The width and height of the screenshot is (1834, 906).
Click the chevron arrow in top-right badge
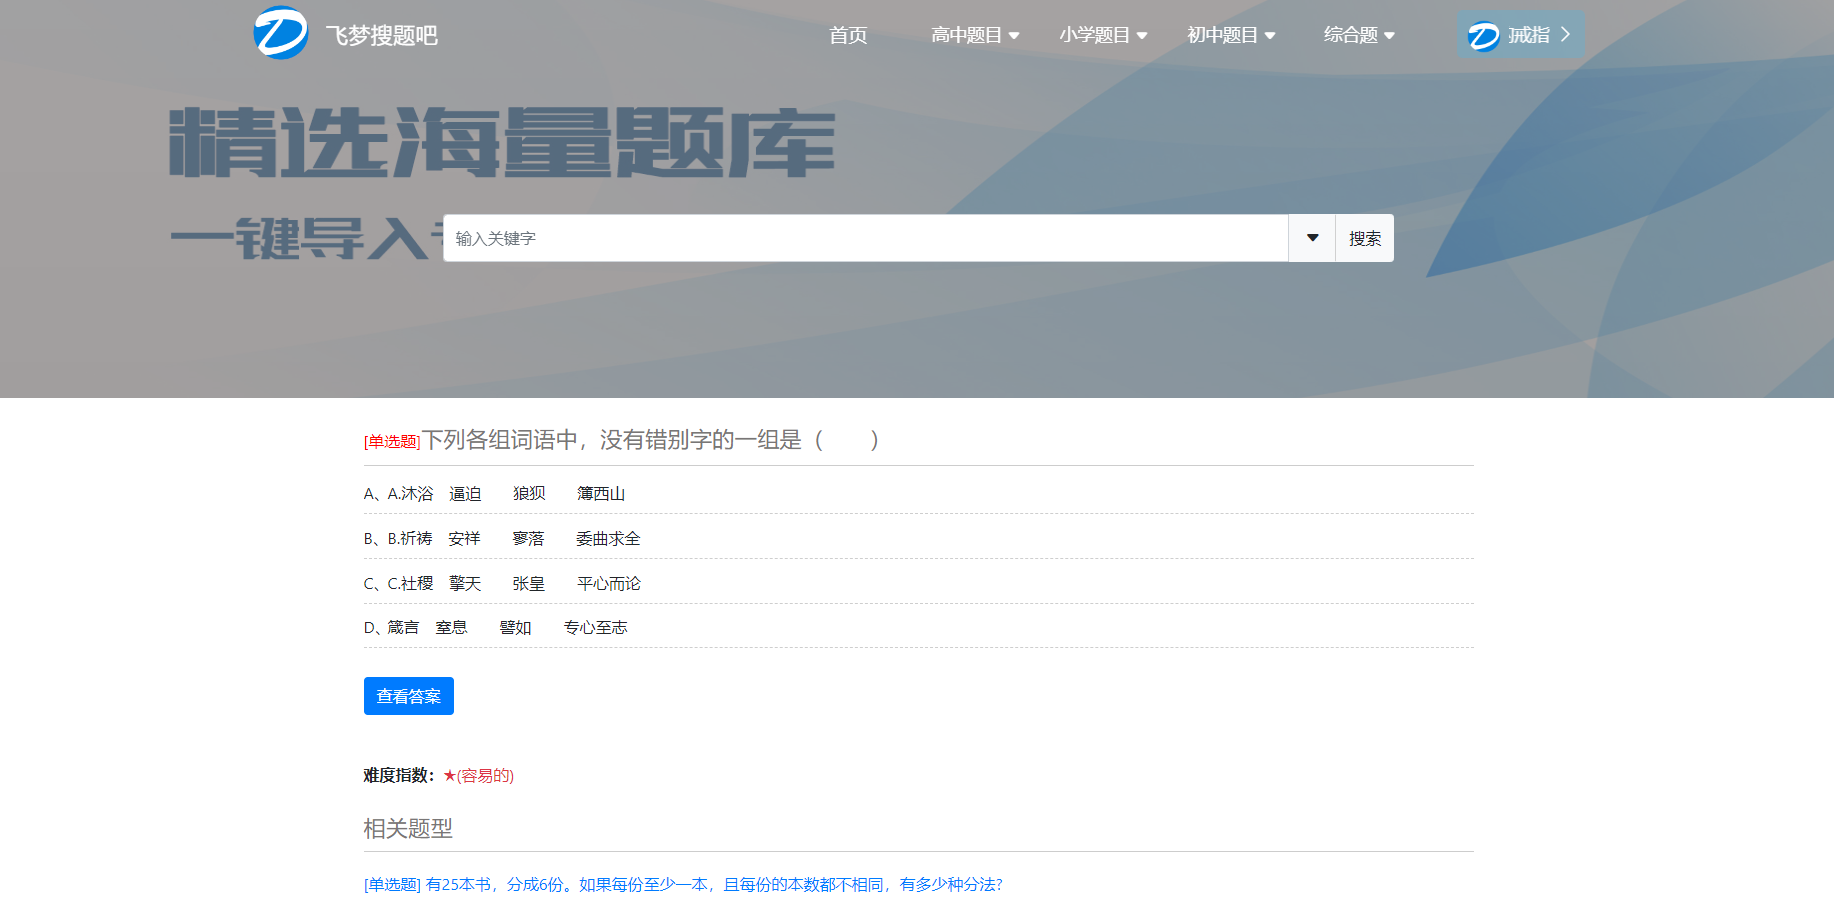coord(1565,34)
